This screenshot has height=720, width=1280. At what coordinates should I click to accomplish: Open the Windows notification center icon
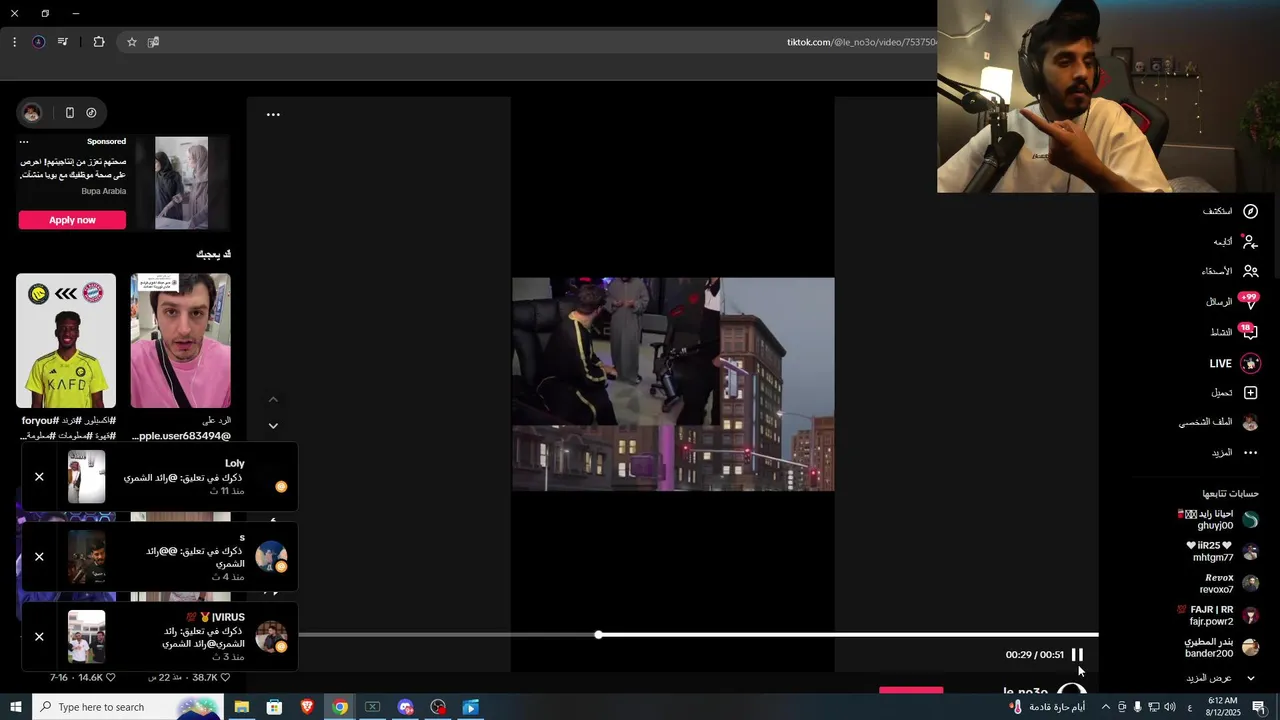coord(1259,707)
